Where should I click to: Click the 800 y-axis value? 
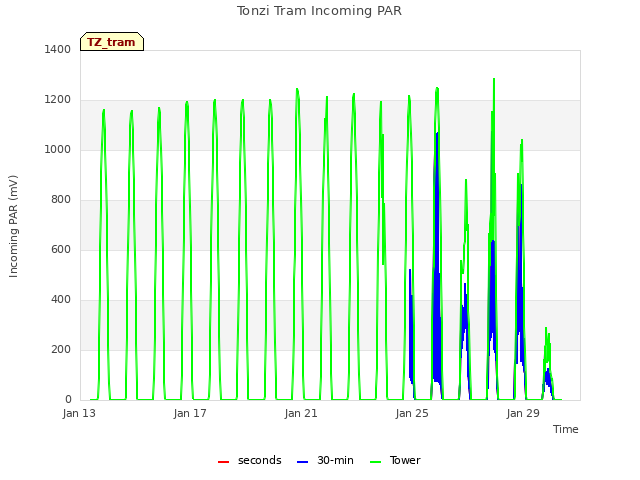[61, 200]
